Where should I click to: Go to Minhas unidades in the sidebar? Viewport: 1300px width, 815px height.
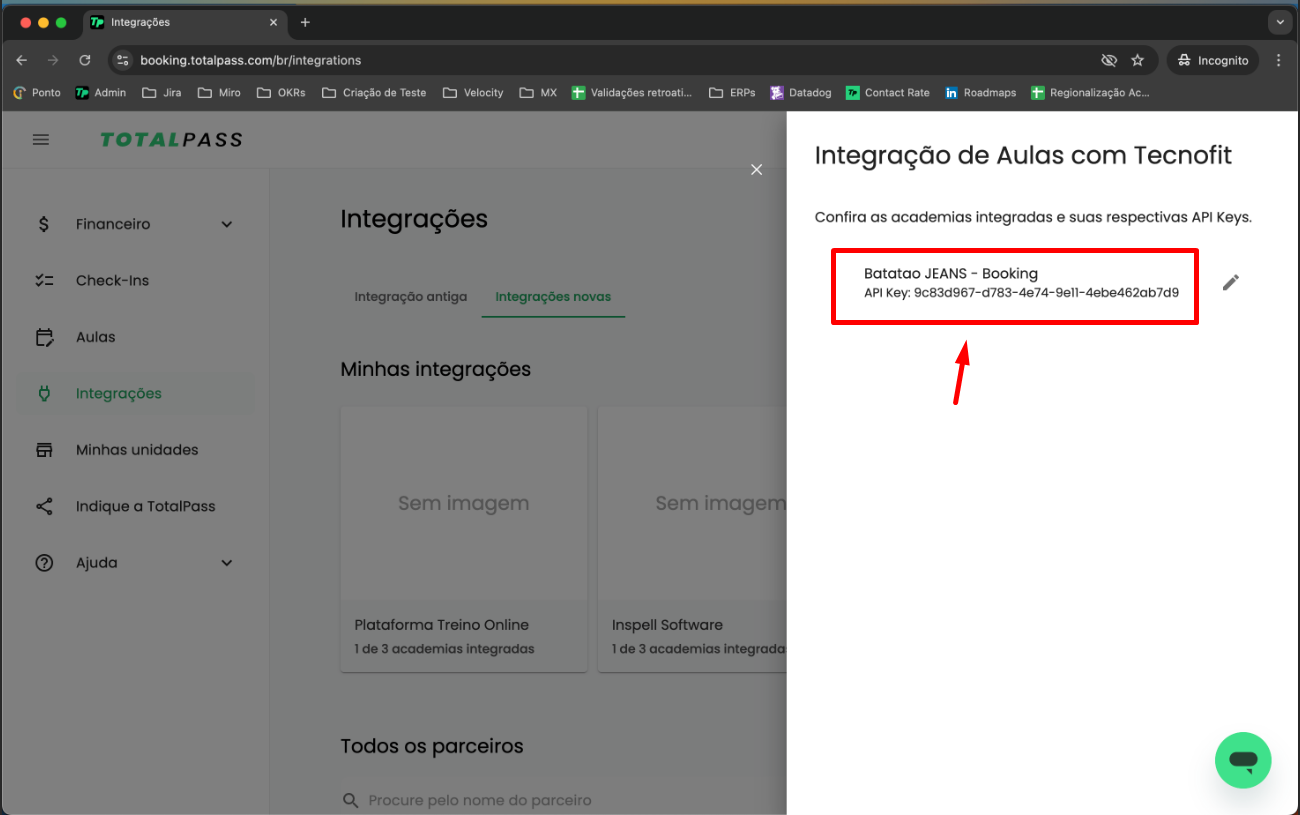(137, 450)
